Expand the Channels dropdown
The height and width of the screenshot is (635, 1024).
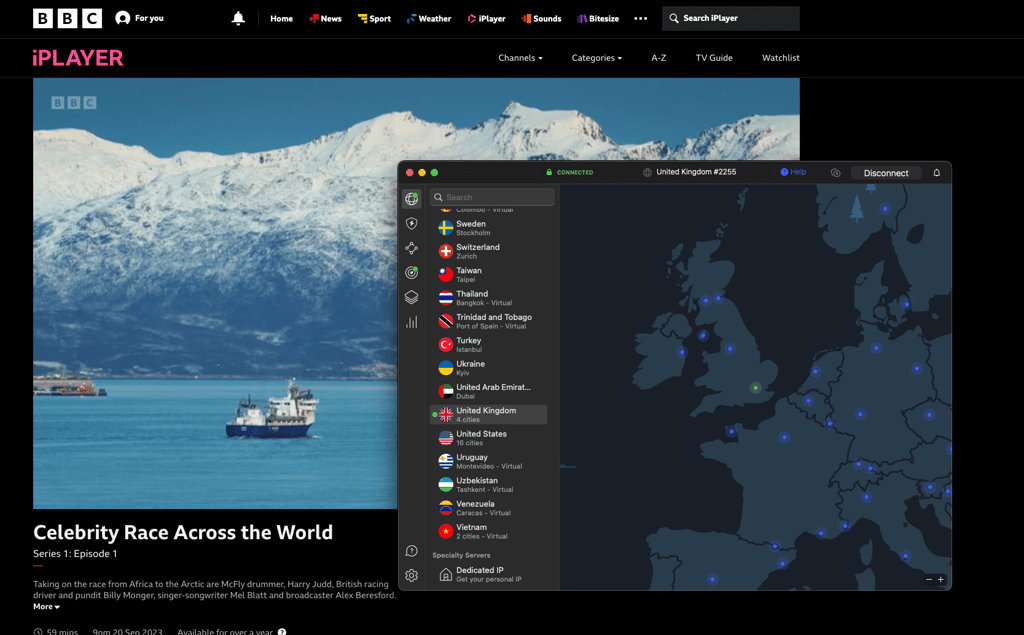pyautogui.click(x=520, y=57)
